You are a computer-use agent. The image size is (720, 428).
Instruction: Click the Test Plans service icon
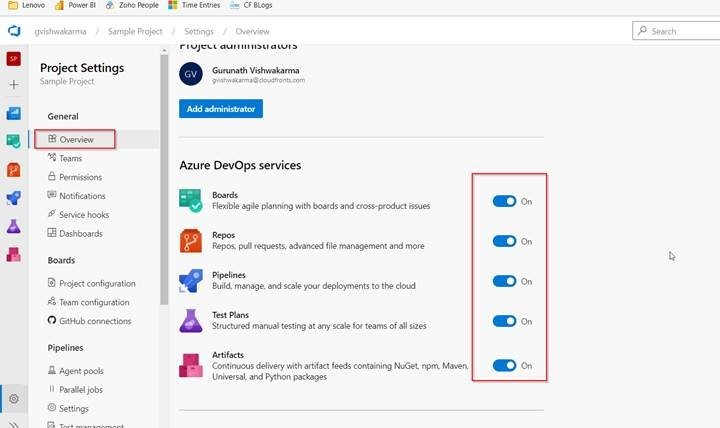pos(191,321)
